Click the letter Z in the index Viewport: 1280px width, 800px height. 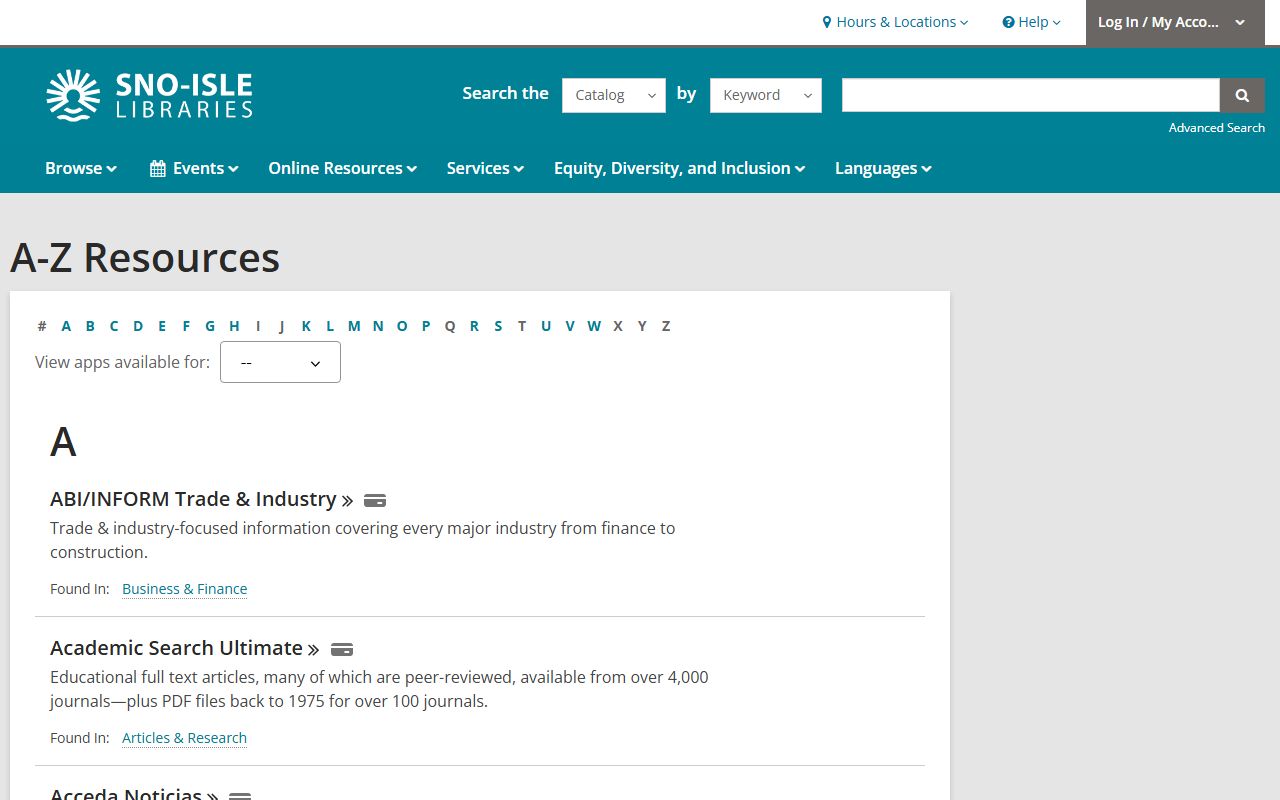666,326
